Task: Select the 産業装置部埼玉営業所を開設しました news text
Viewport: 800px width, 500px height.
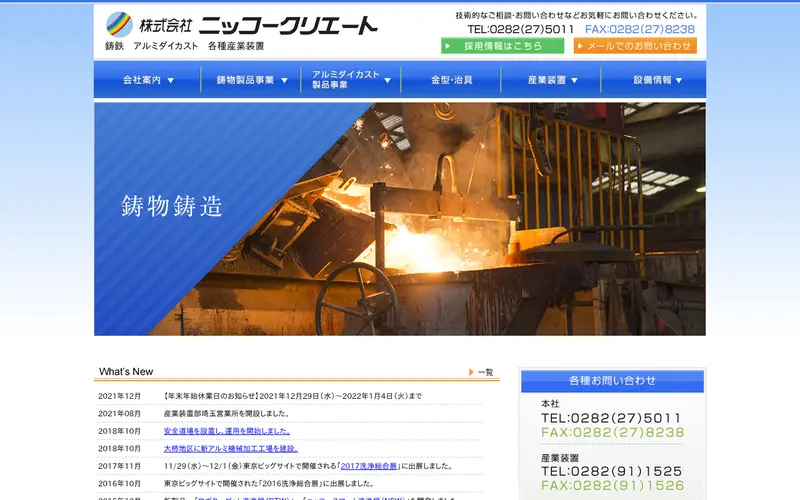Action: click(227, 413)
